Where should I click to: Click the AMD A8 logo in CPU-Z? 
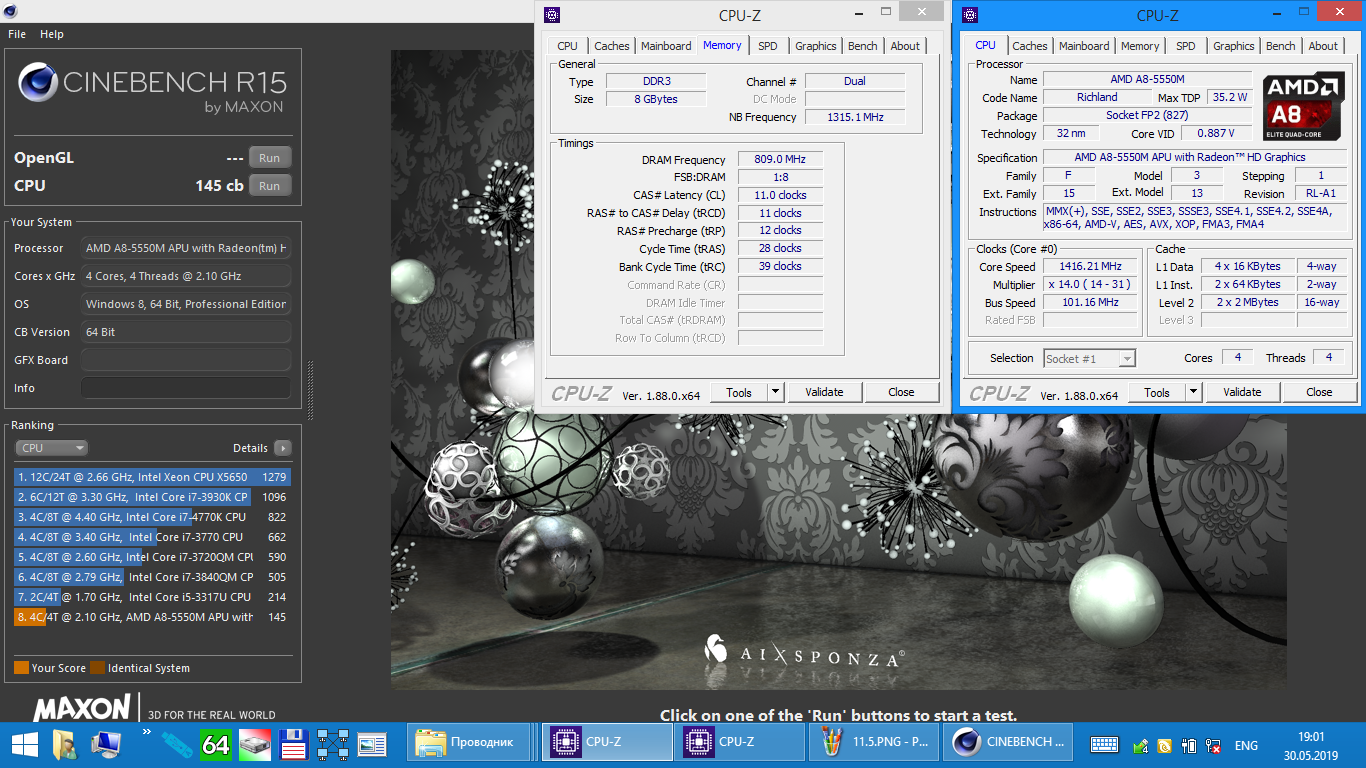[1303, 108]
